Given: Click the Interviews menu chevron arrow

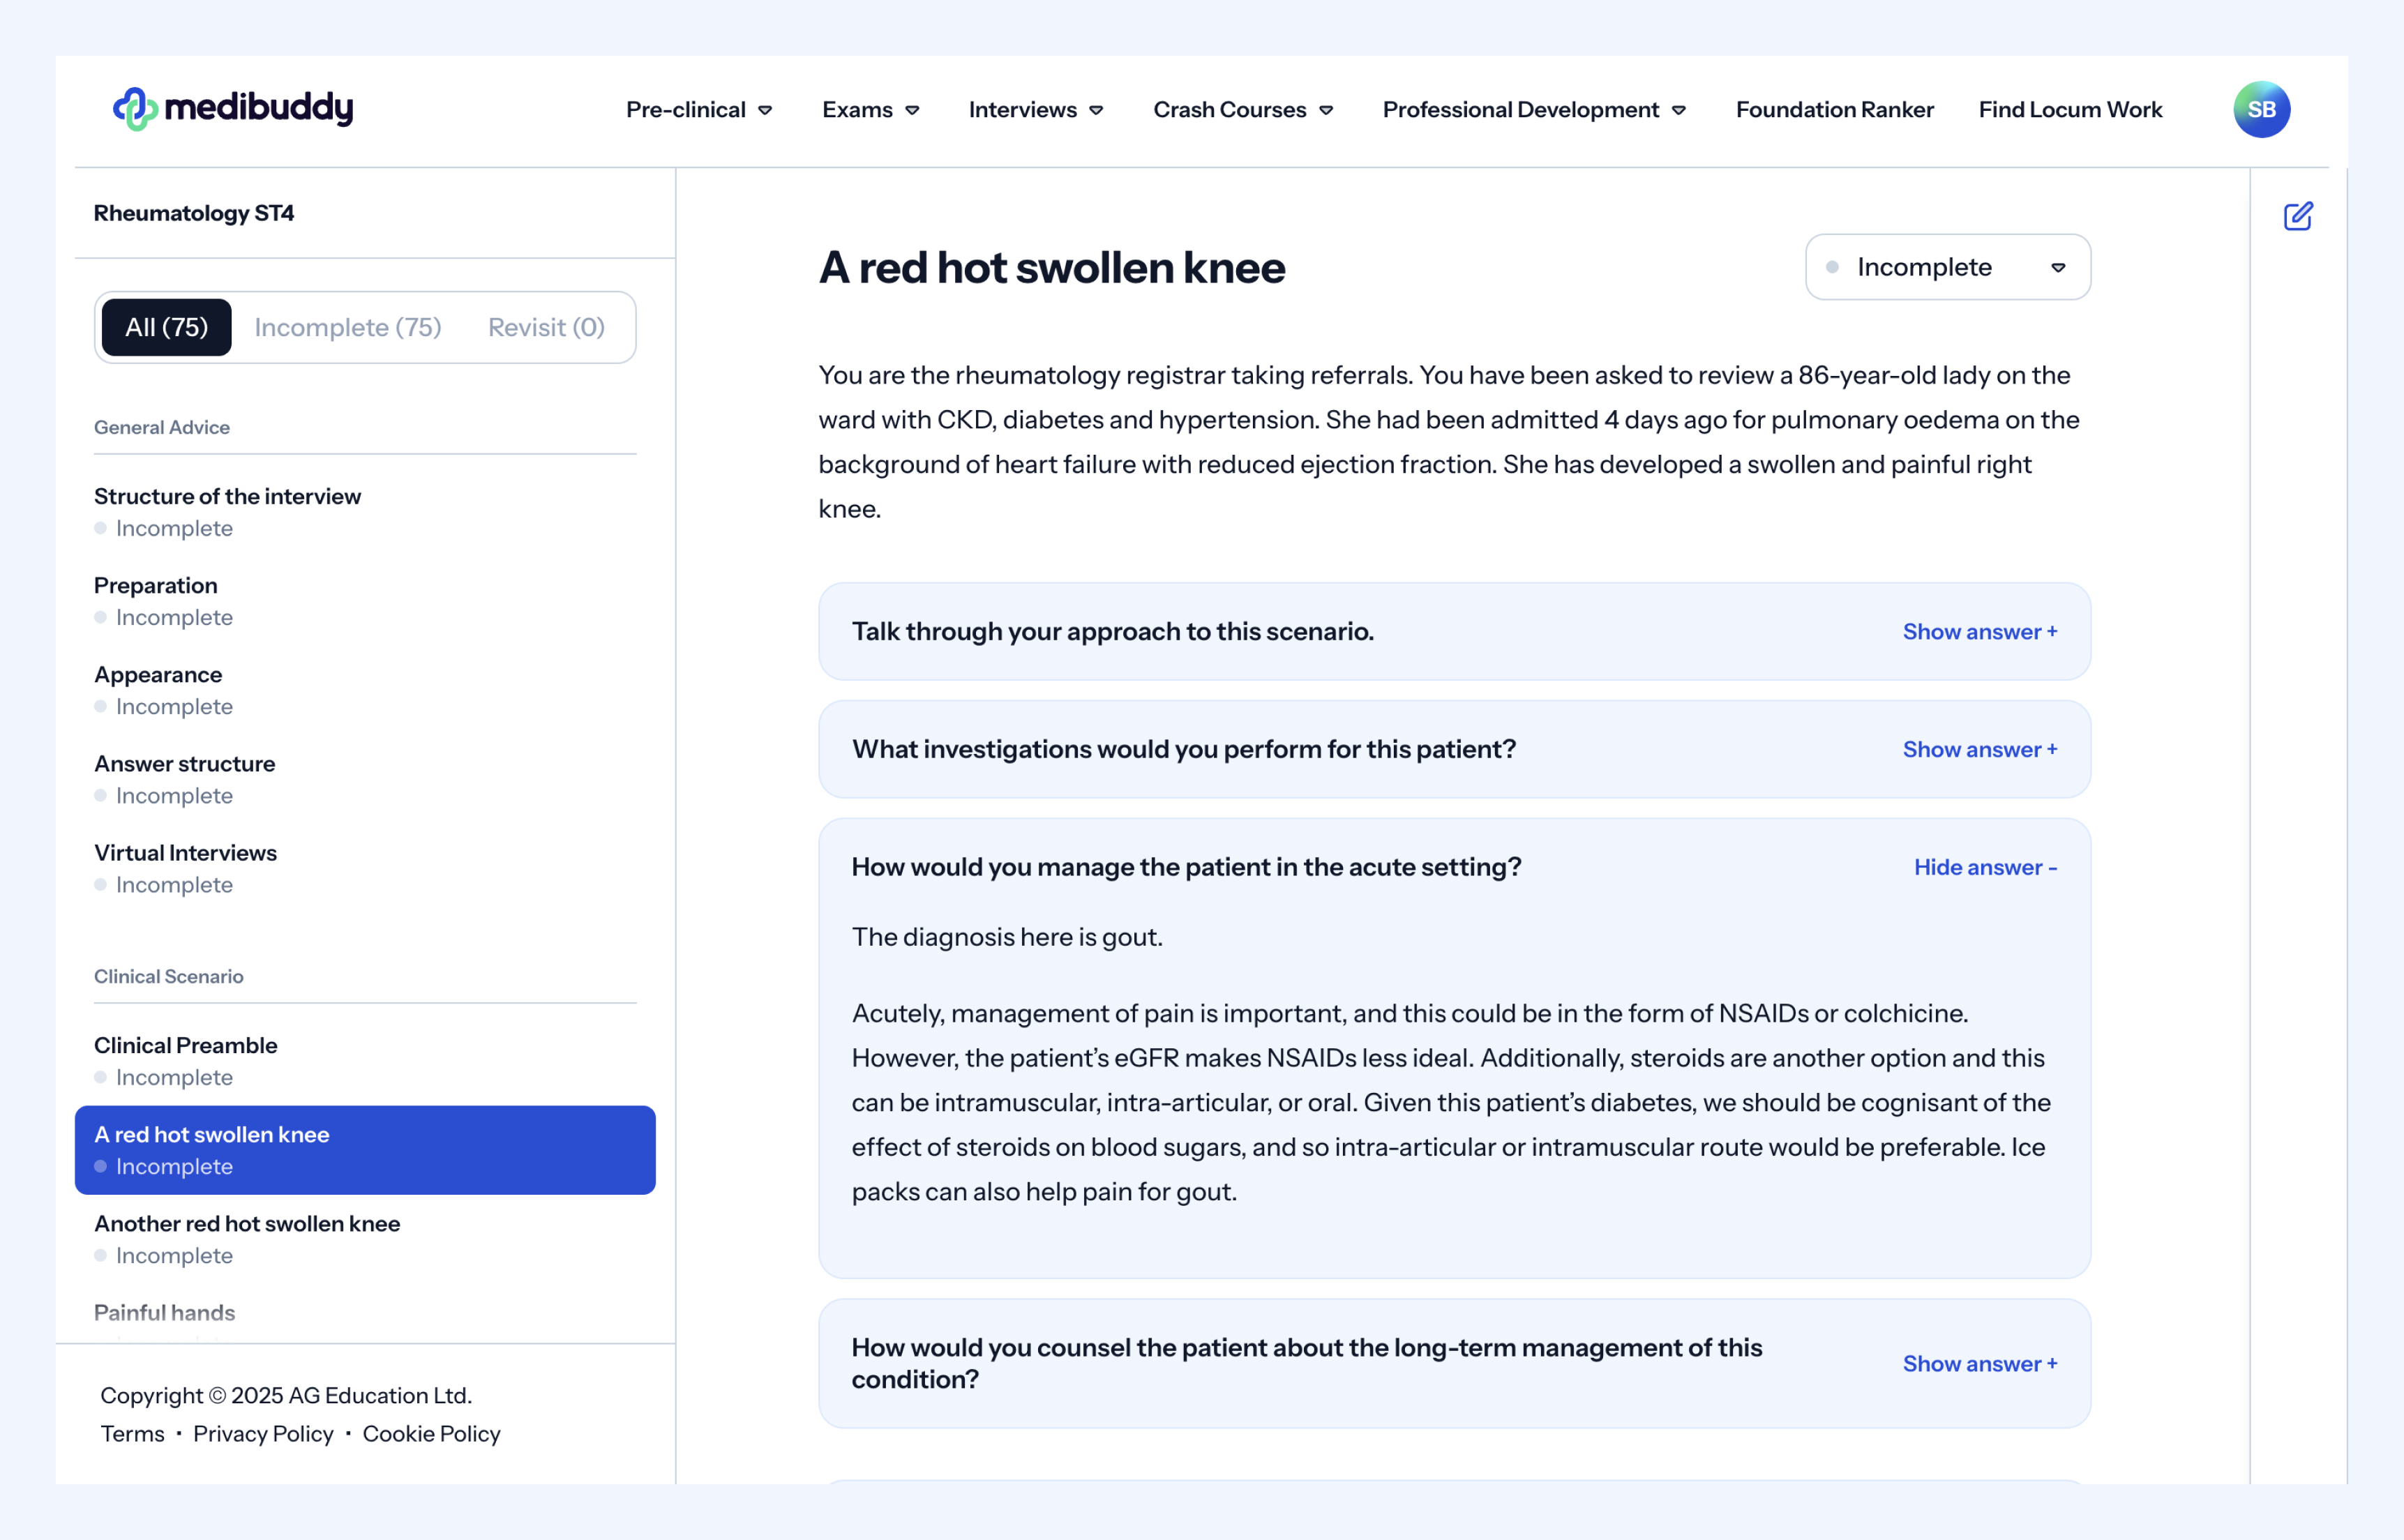Looking at the screenshot, I should click(x=1096, y=111).
